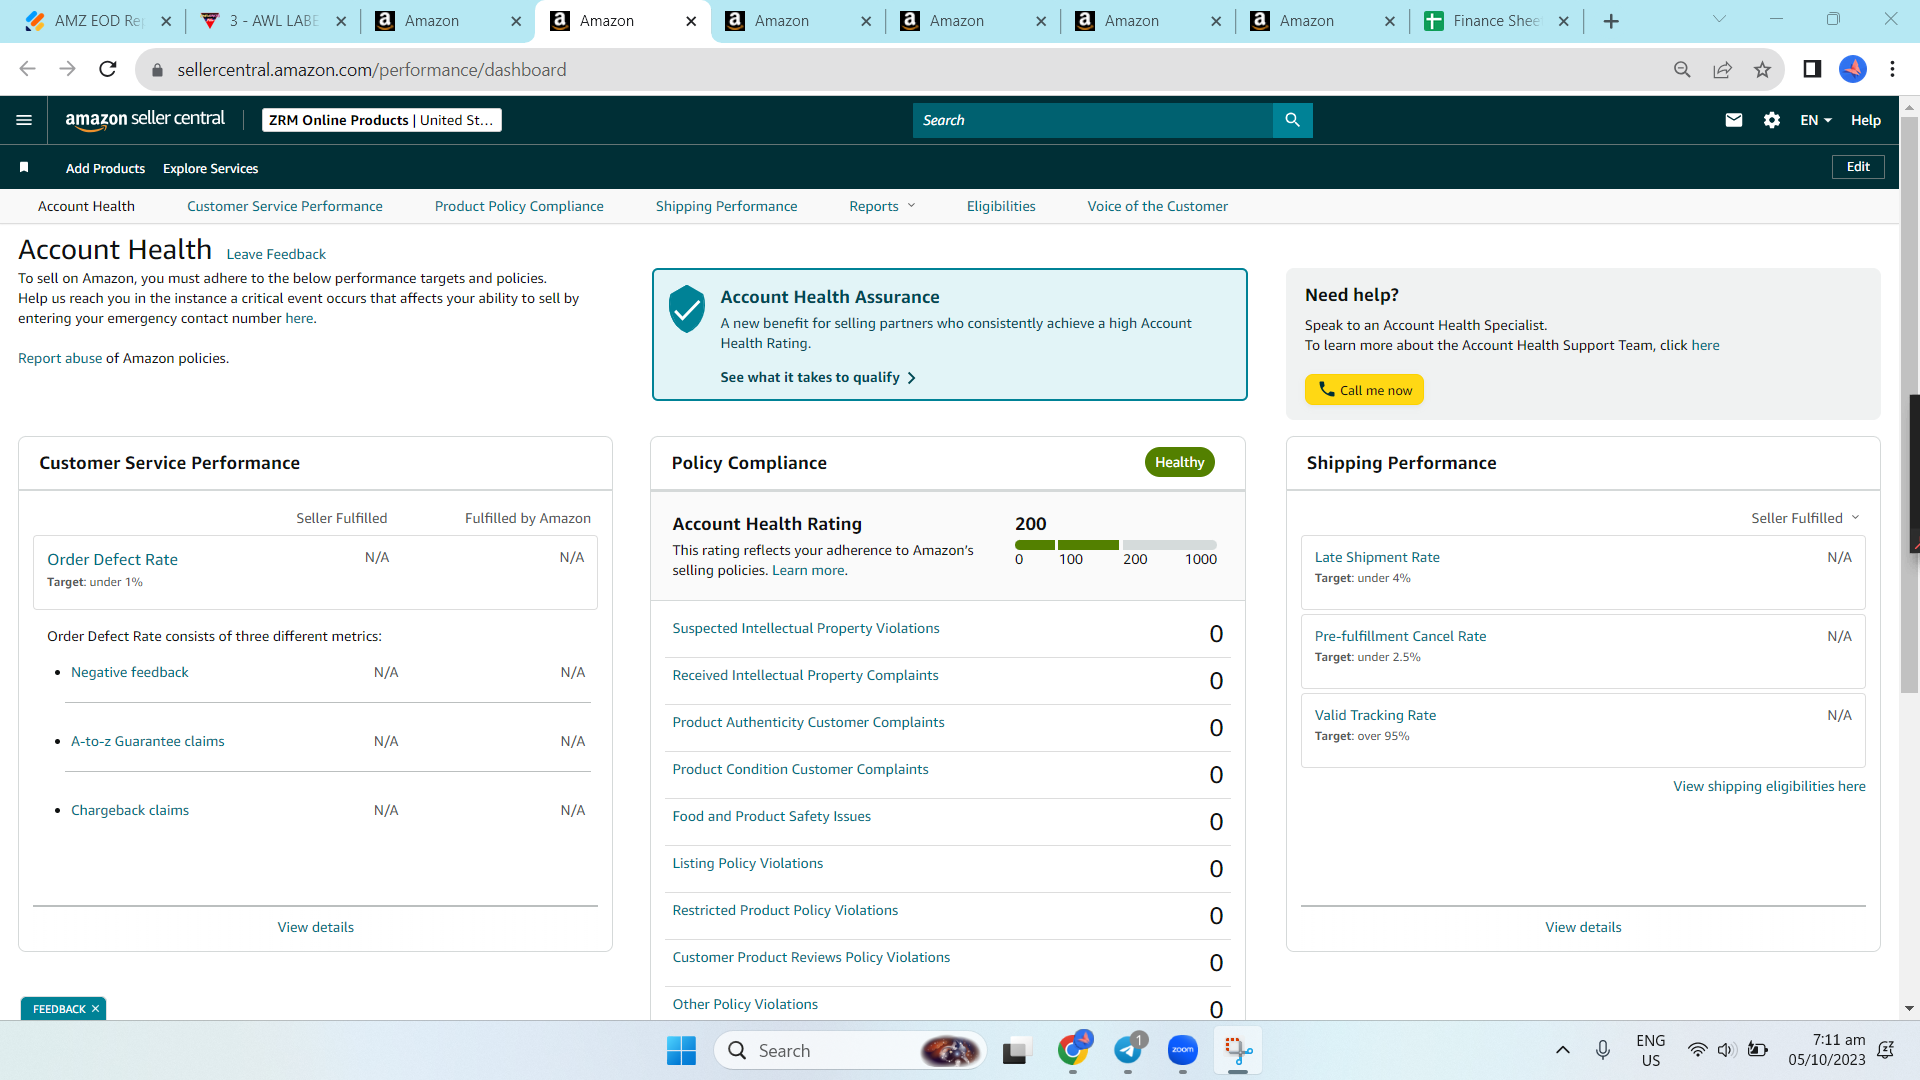
Task: Open the Chrome three-dot menu
Action: tap(1892, 69)
